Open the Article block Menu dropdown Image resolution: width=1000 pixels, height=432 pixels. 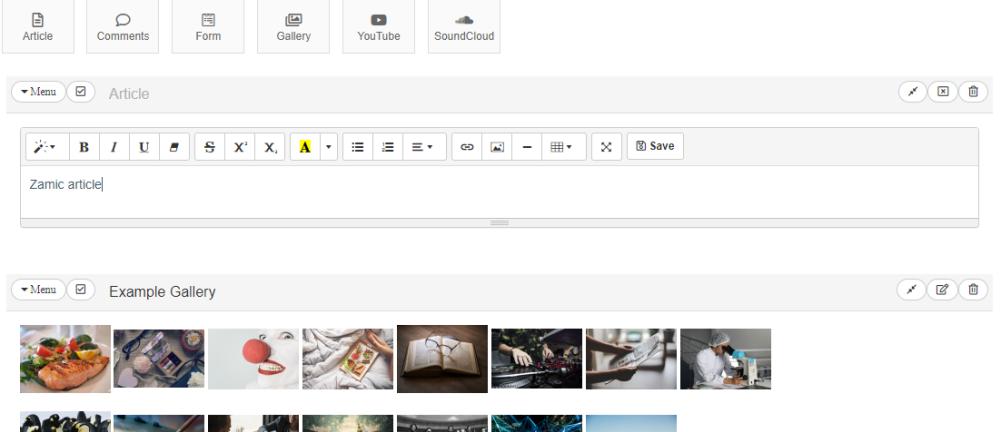(38, 92)
